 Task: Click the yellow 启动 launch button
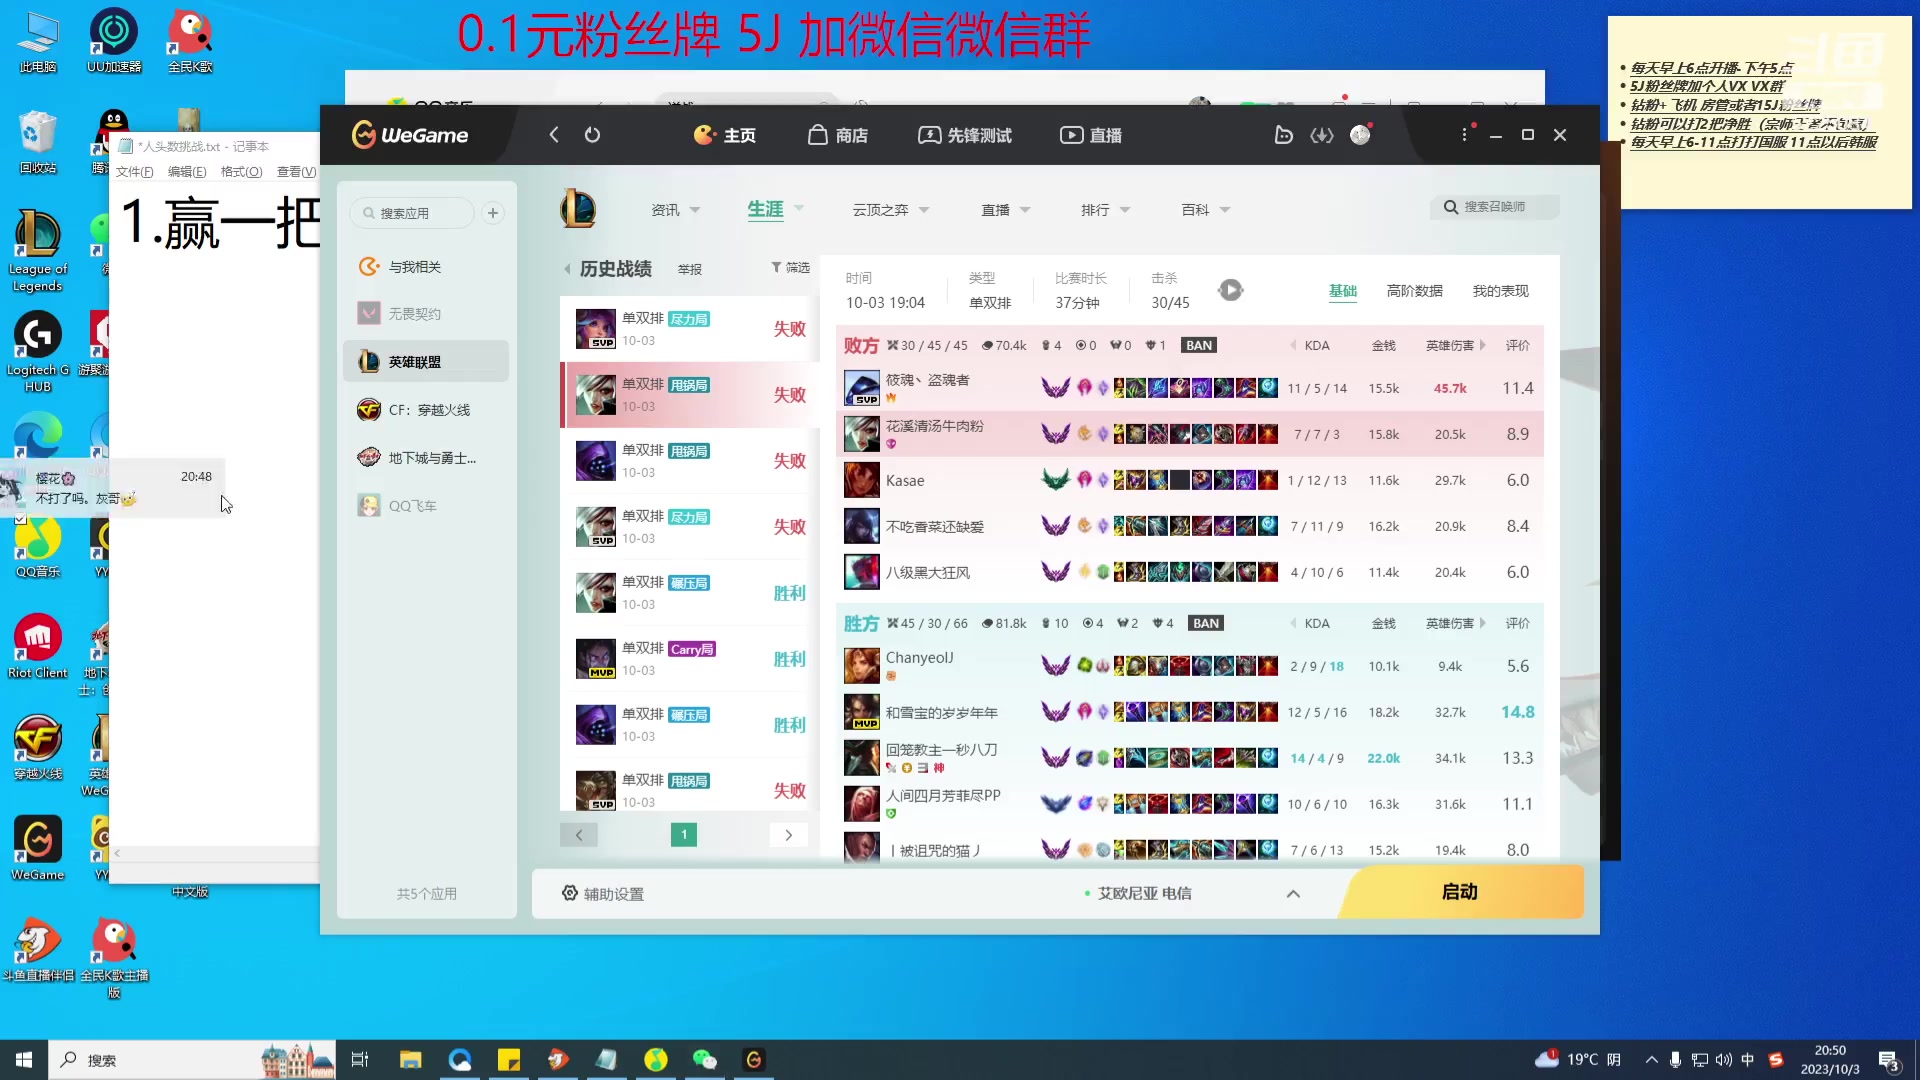(1460, 892)
